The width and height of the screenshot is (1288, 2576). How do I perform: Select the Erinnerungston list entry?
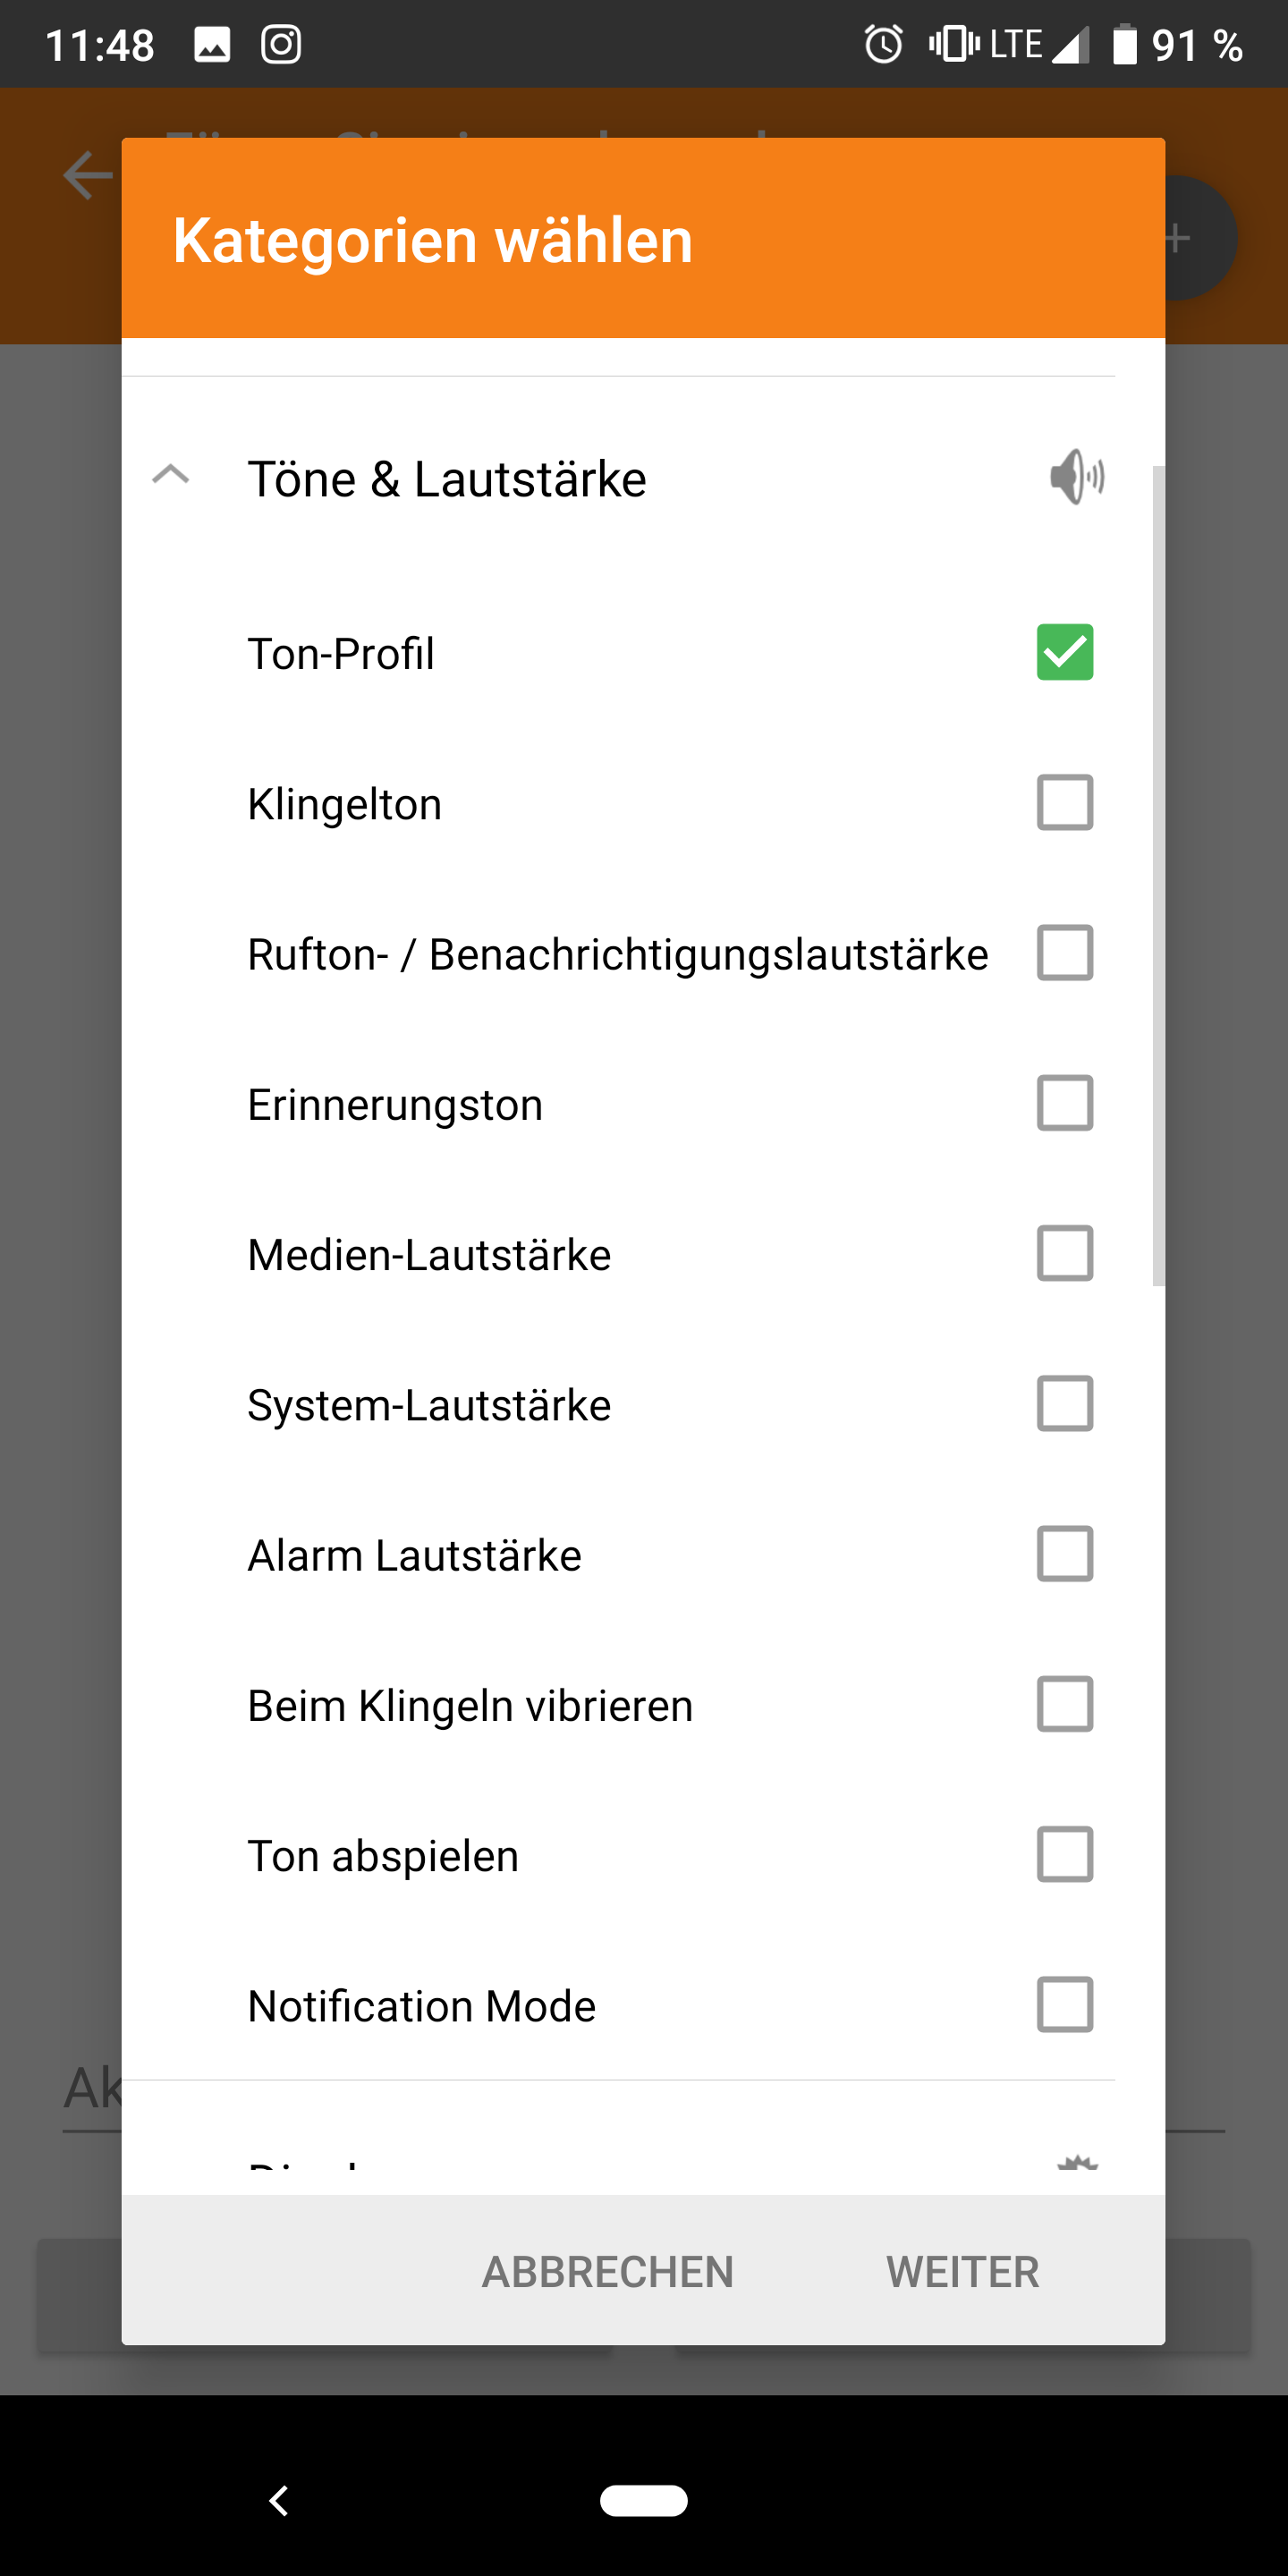pyautogui.click(x=395, y=1105)
